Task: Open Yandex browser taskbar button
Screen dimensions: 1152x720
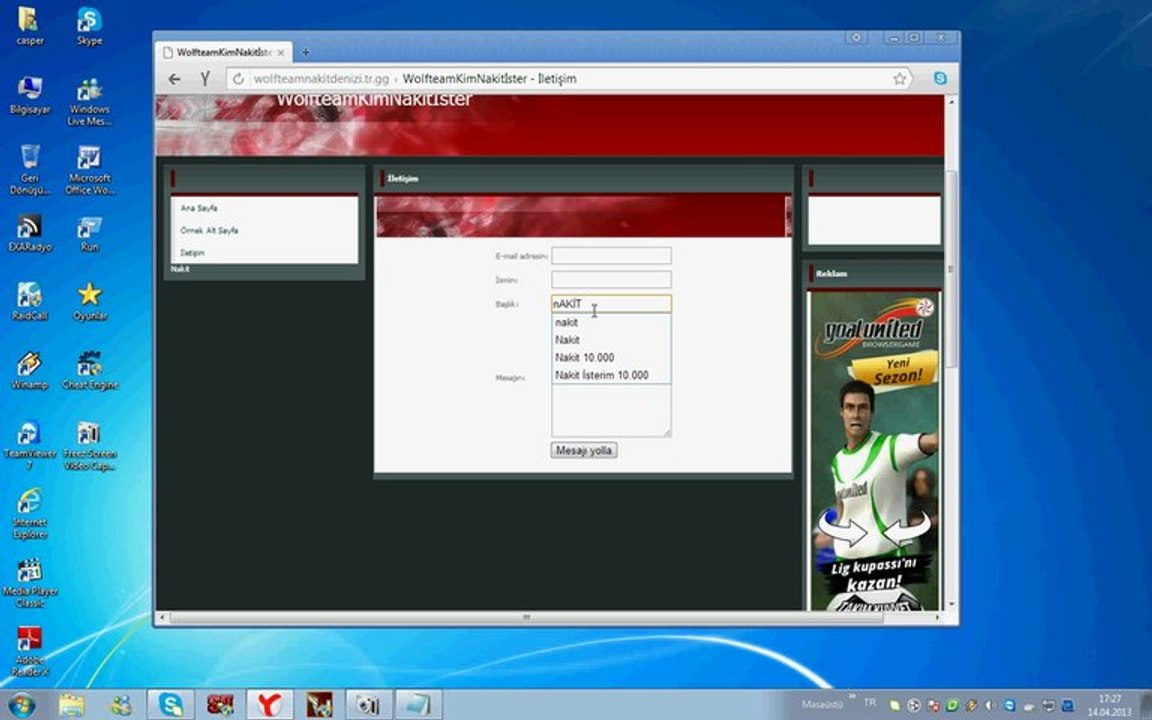Action: click(x=269, y=705)
